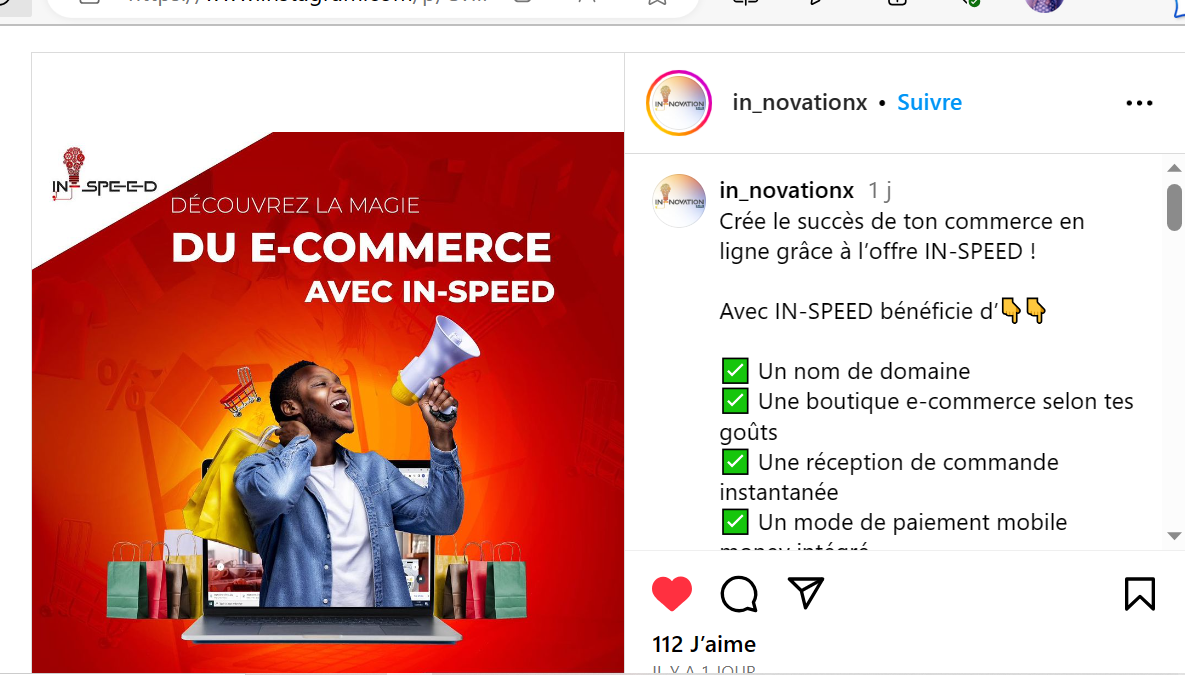View who liked via 112 J'aime
This screenshot has height=675, width=1185.
tap(704, 644)
